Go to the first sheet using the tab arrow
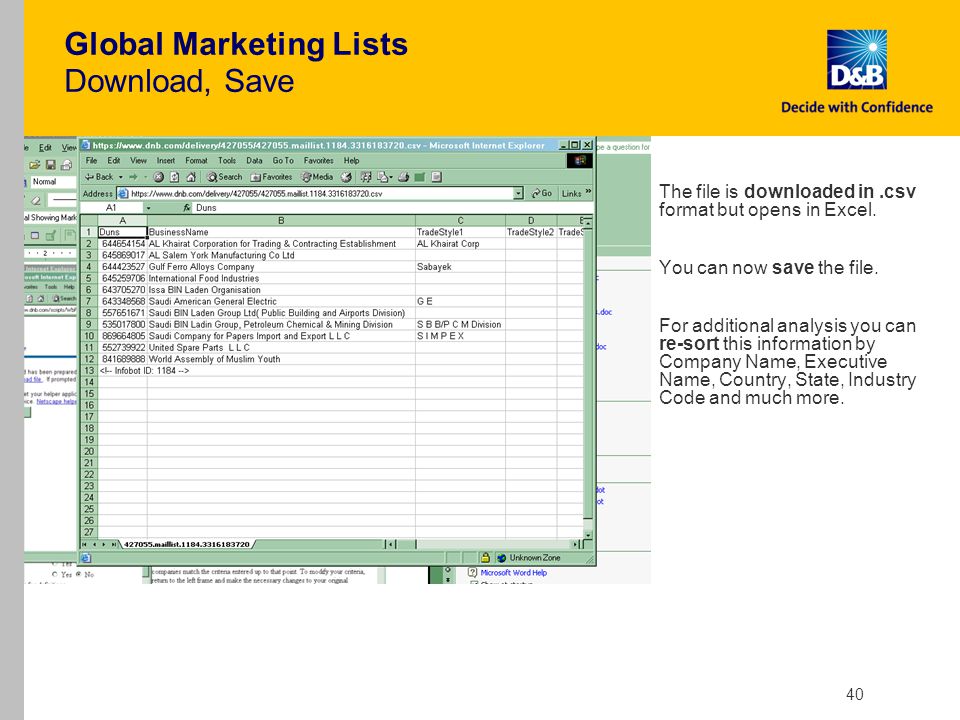 84,544
